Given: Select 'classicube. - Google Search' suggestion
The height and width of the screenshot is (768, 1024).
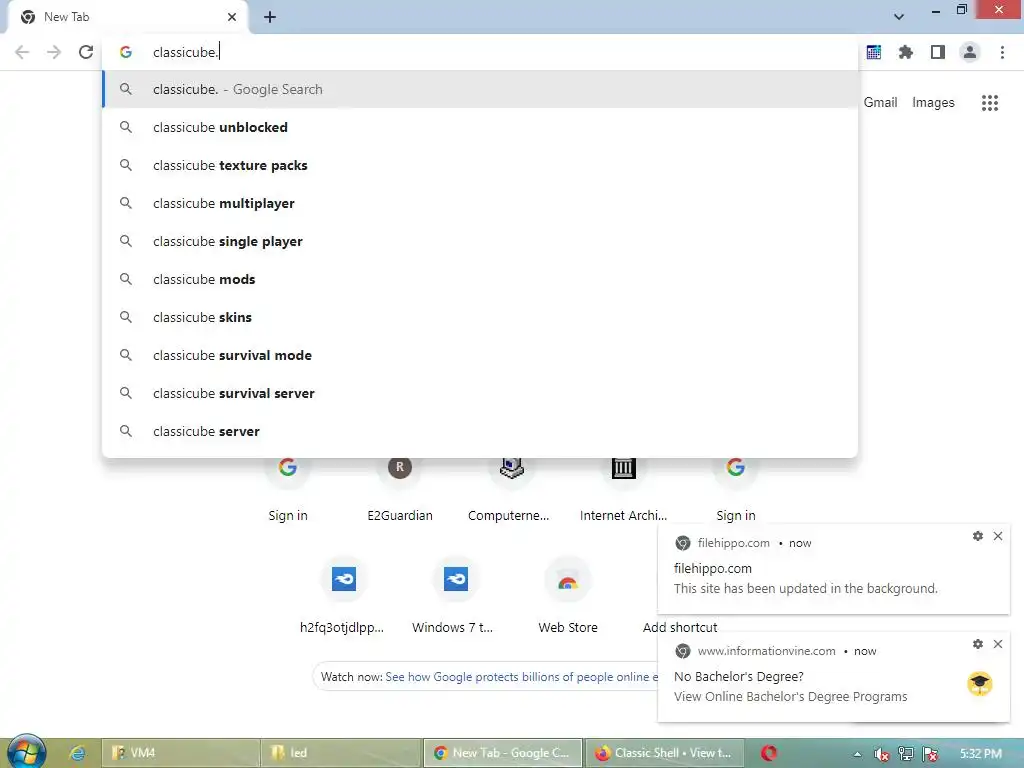Looking at the screenshot, I should click(480, 89).
